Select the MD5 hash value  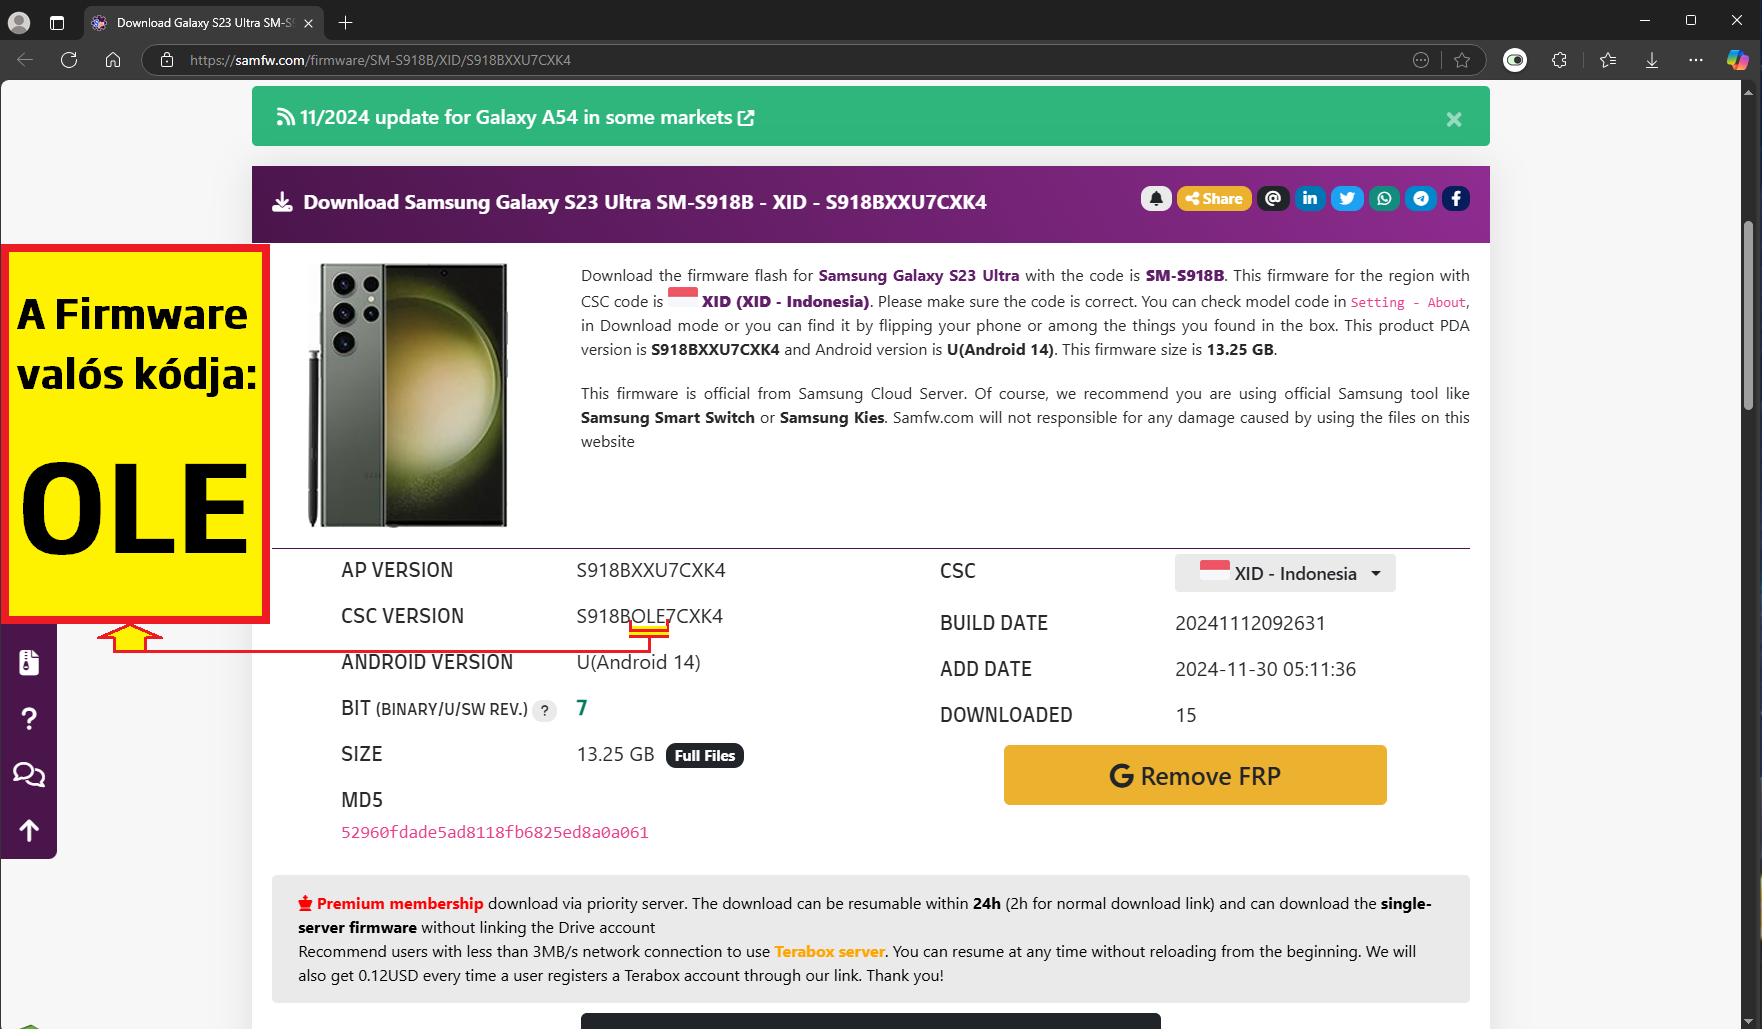(x=495, y=832)
